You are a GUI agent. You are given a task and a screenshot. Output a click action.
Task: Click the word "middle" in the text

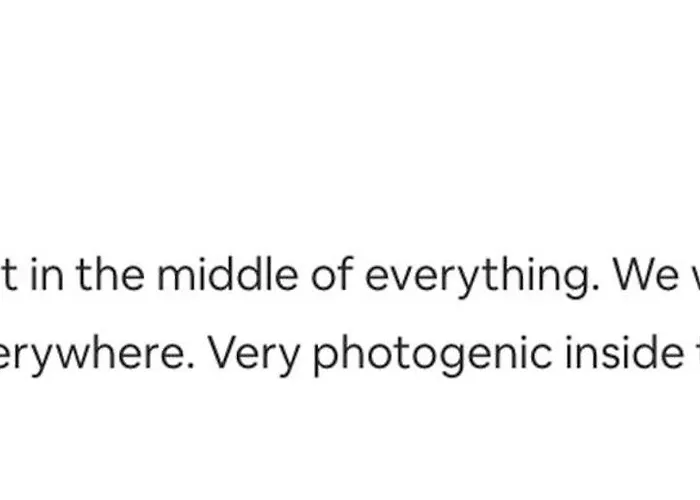point(227,275)
